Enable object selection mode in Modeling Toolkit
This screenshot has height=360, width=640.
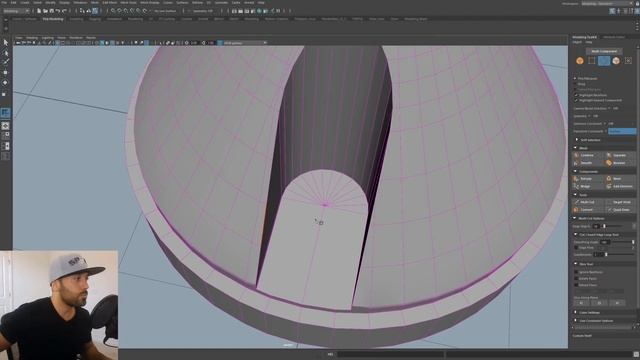(x=580, y=61)
